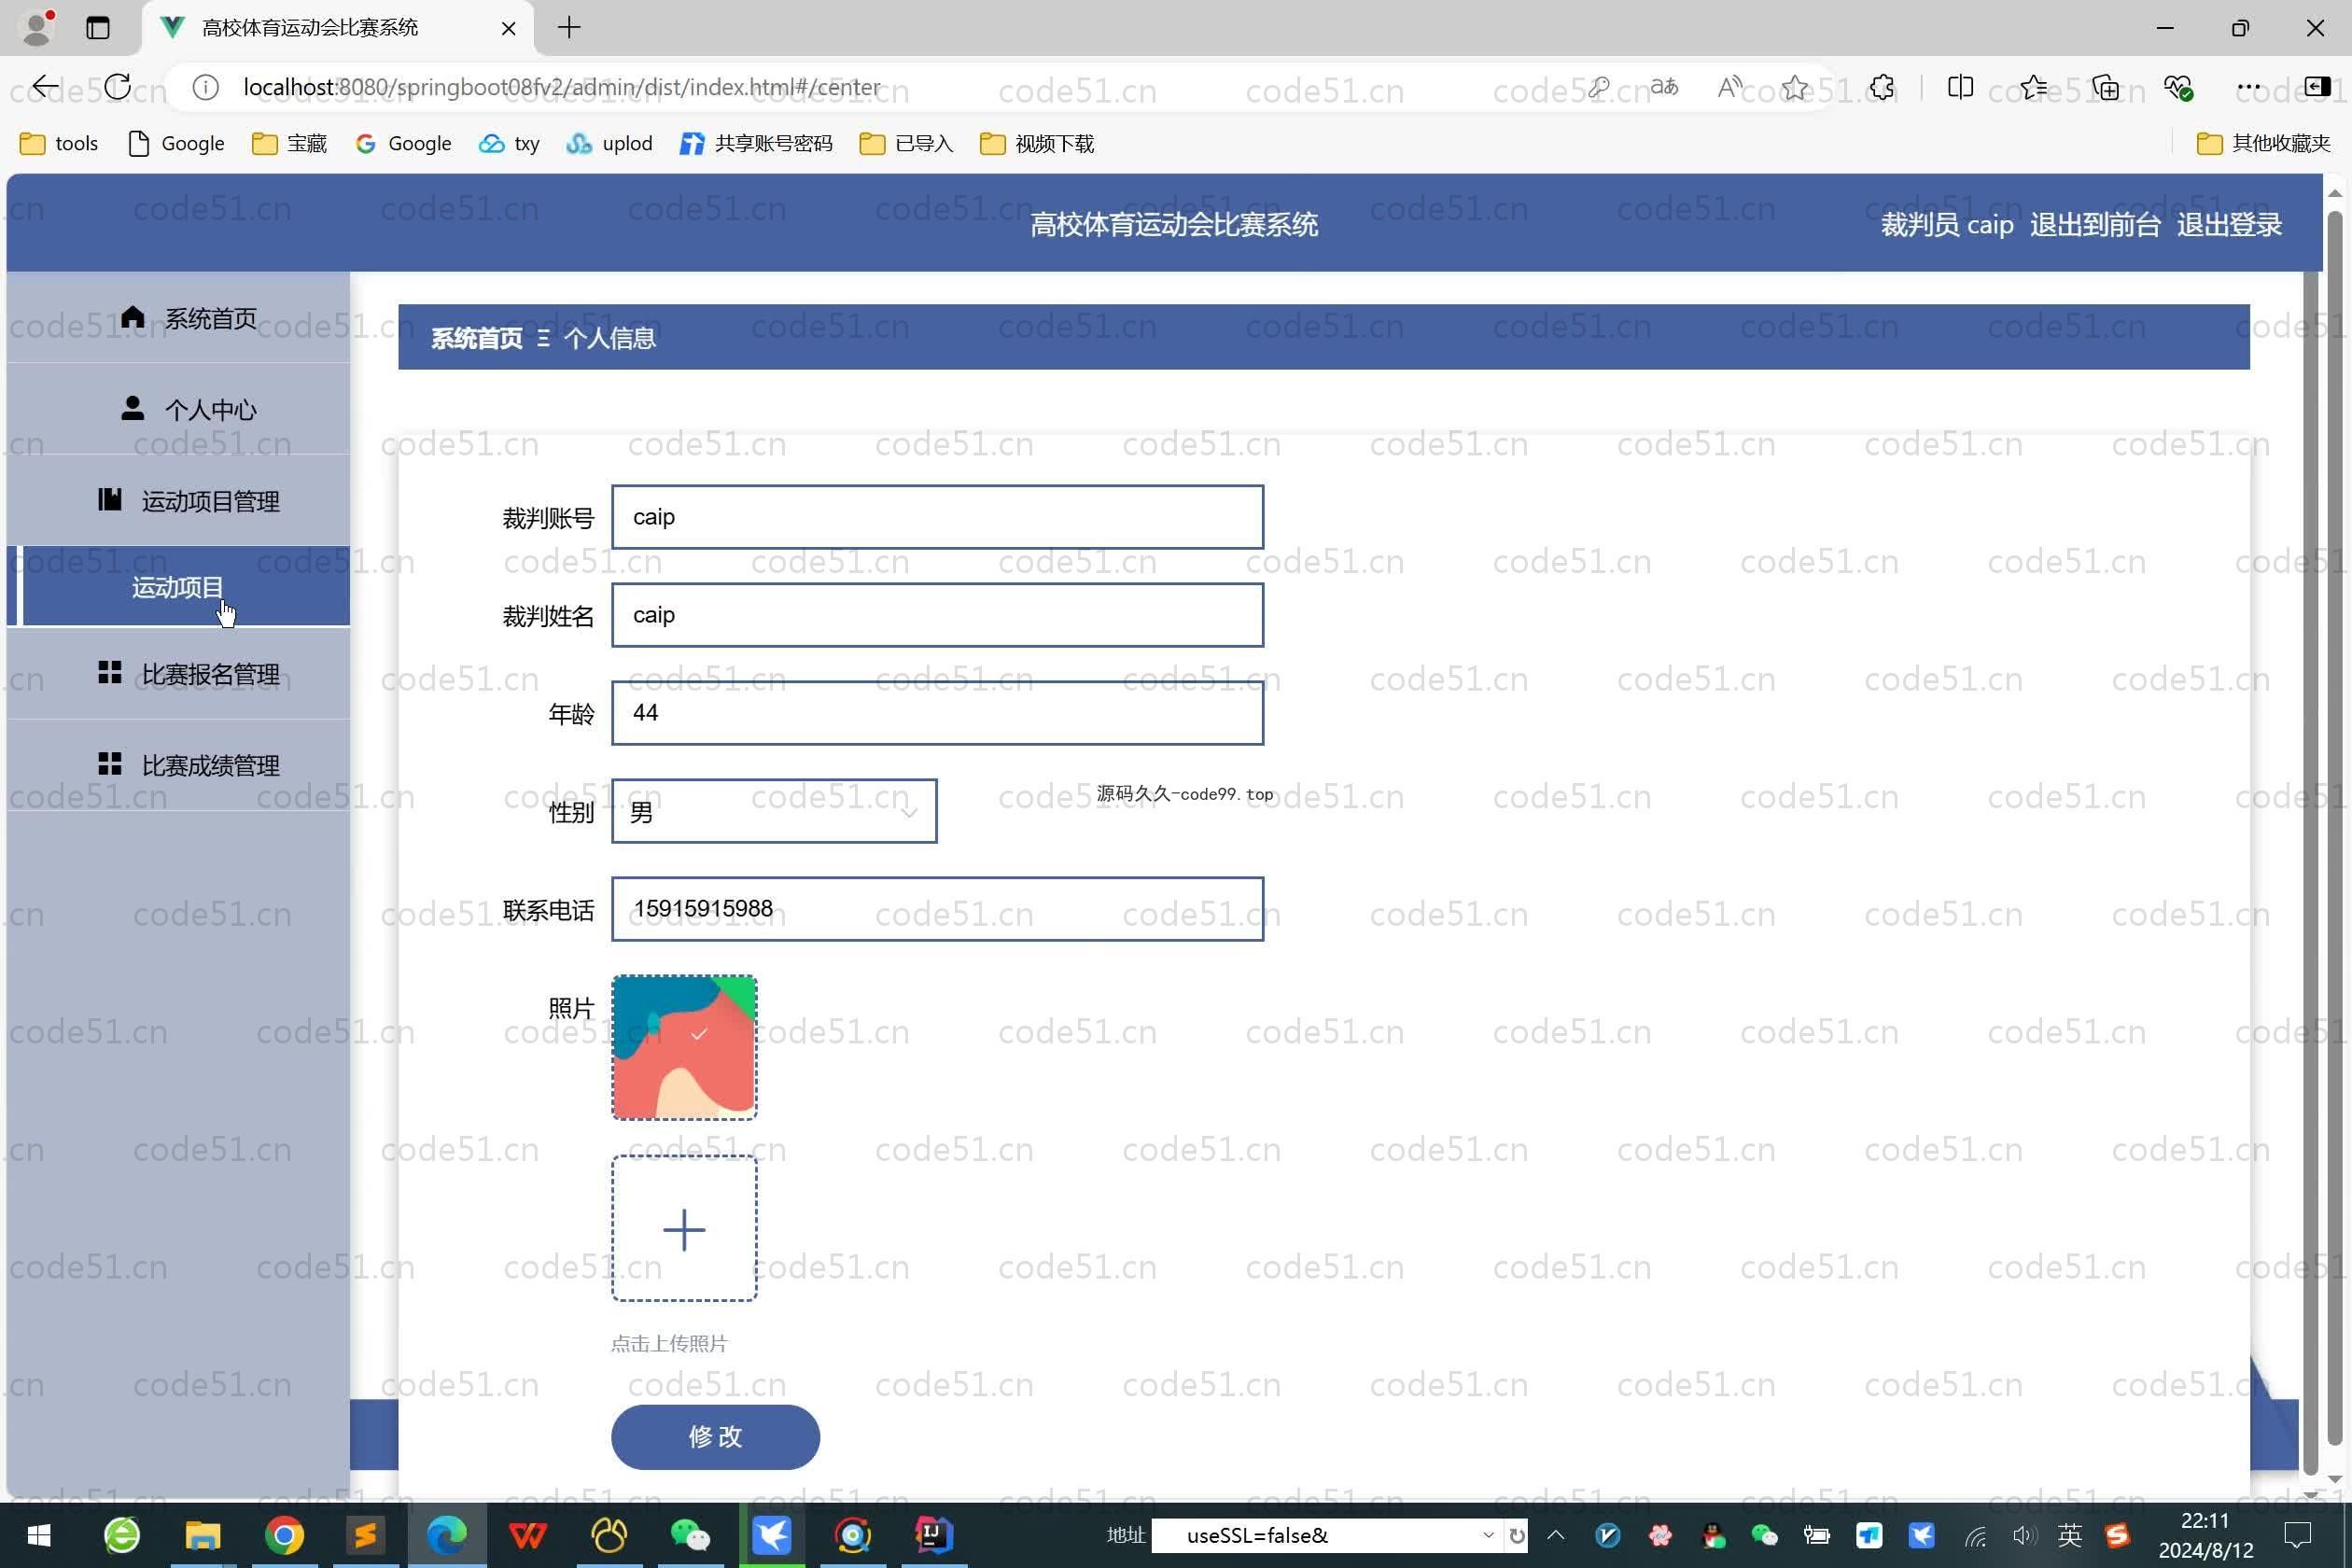Open browser extensions puzzle icon
This screenshot has width=2352, height=1568.
[1882, 88]
